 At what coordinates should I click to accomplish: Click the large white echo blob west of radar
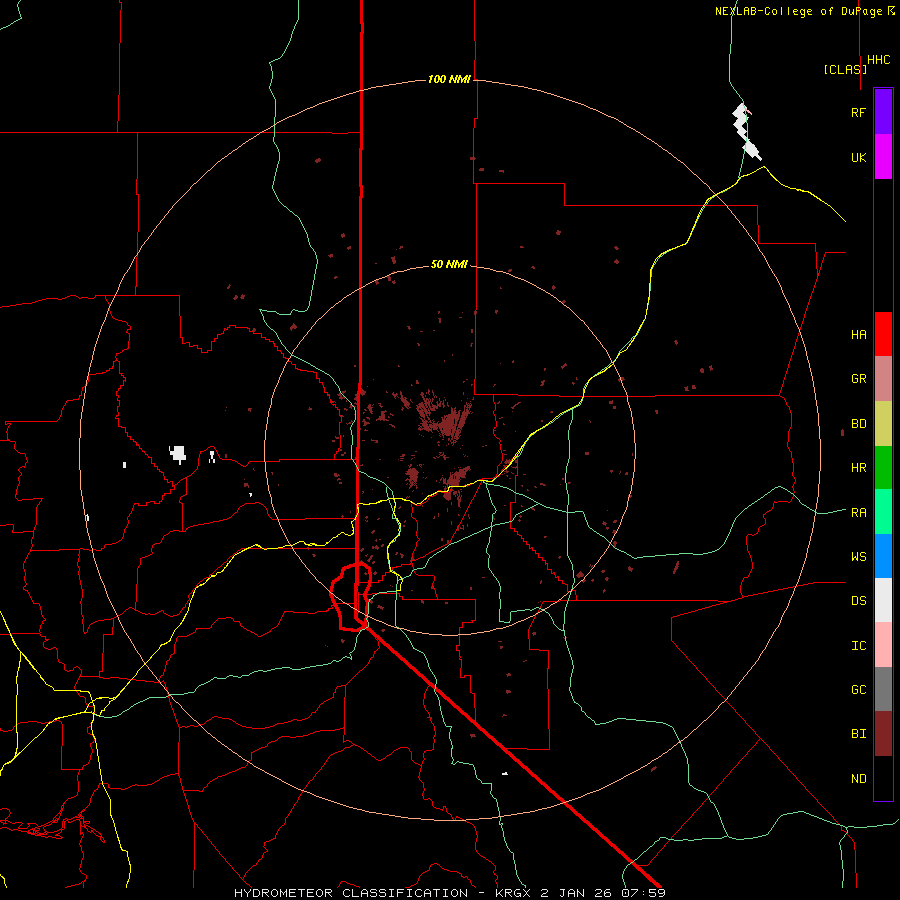pos(178,453)
